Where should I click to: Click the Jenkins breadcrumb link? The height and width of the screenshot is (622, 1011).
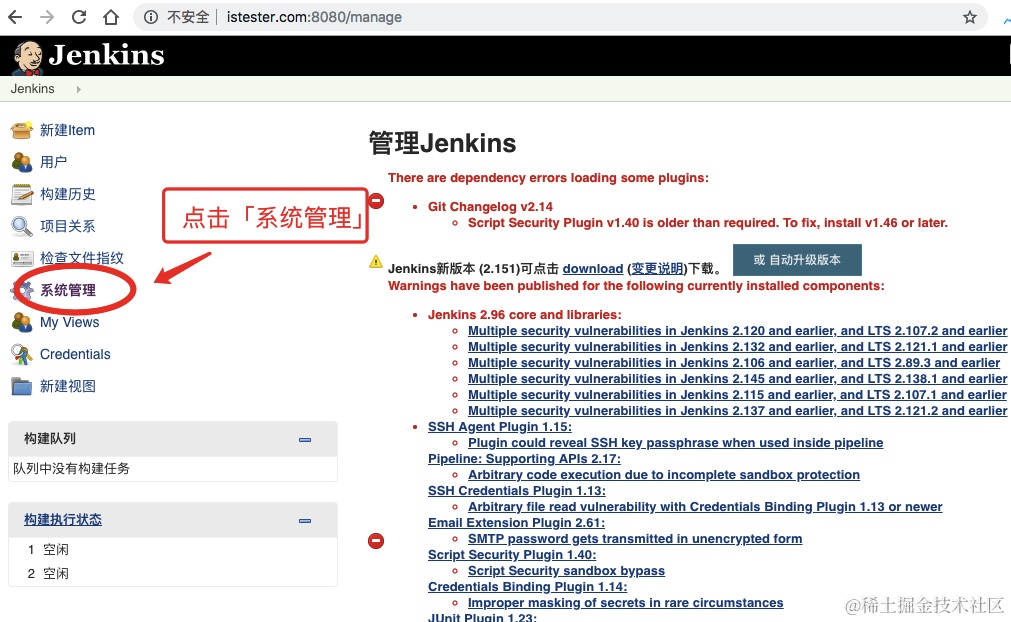click(32, 89)
